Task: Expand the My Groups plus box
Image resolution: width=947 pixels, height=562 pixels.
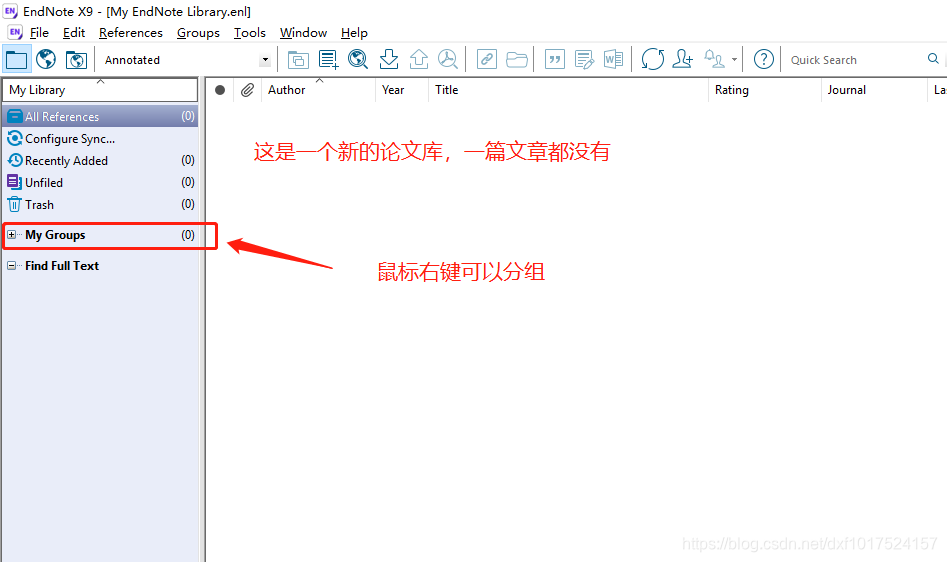Action: click(x=11, y=235)
